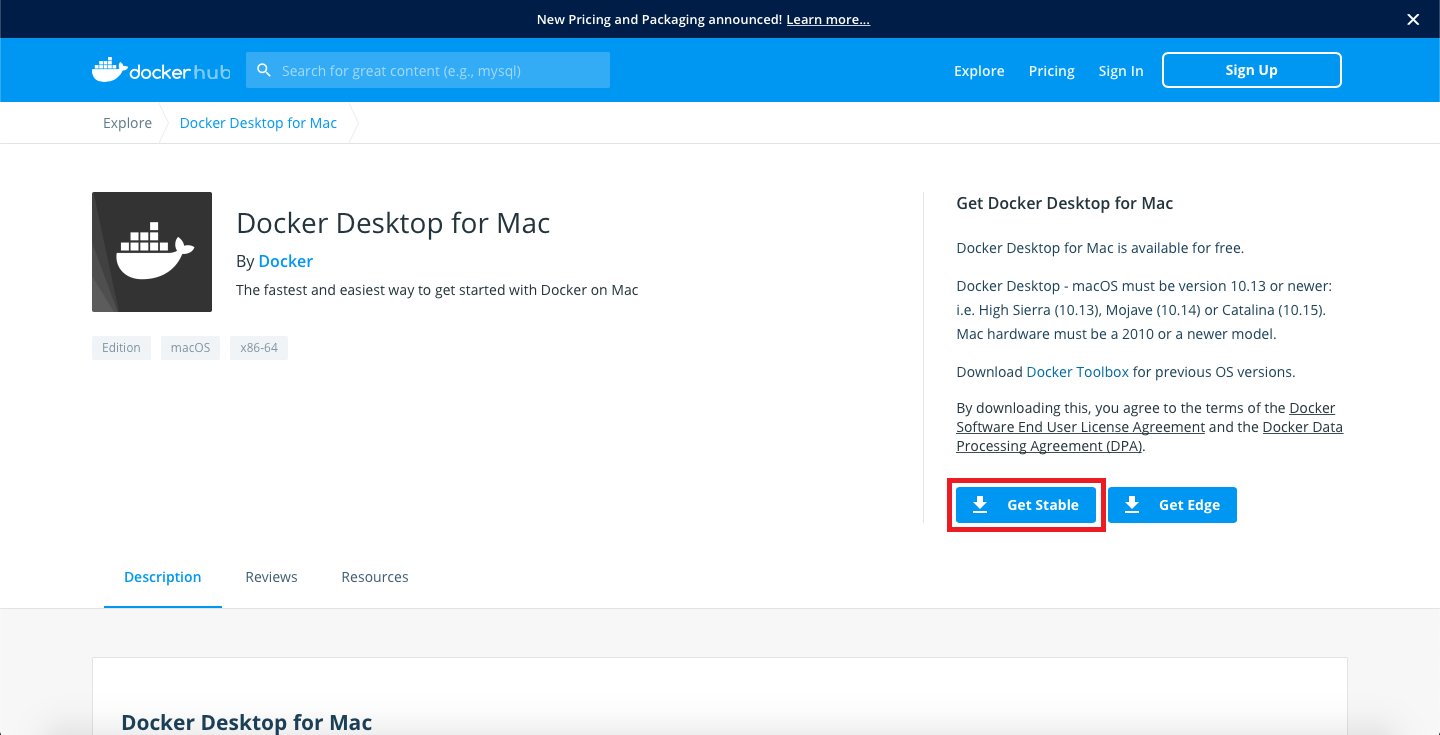This screenshot has width=1440, height=735.
Task: Click the Sign Up button
Action: 1252,70
